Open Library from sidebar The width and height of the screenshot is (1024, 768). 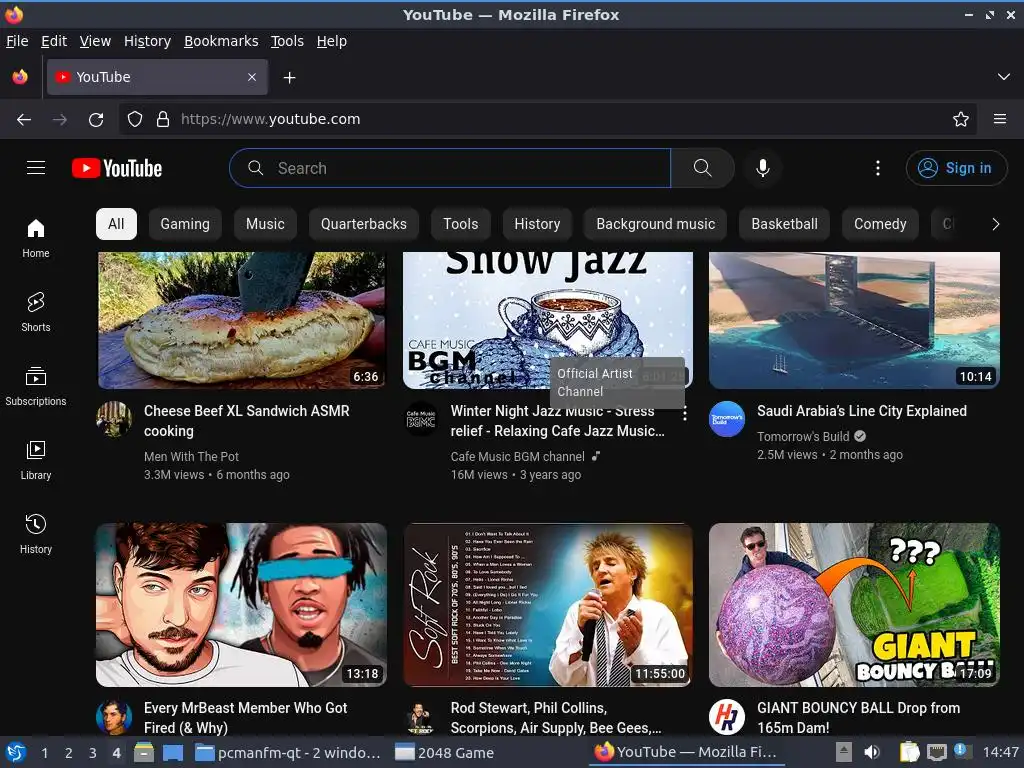point(36,460)
